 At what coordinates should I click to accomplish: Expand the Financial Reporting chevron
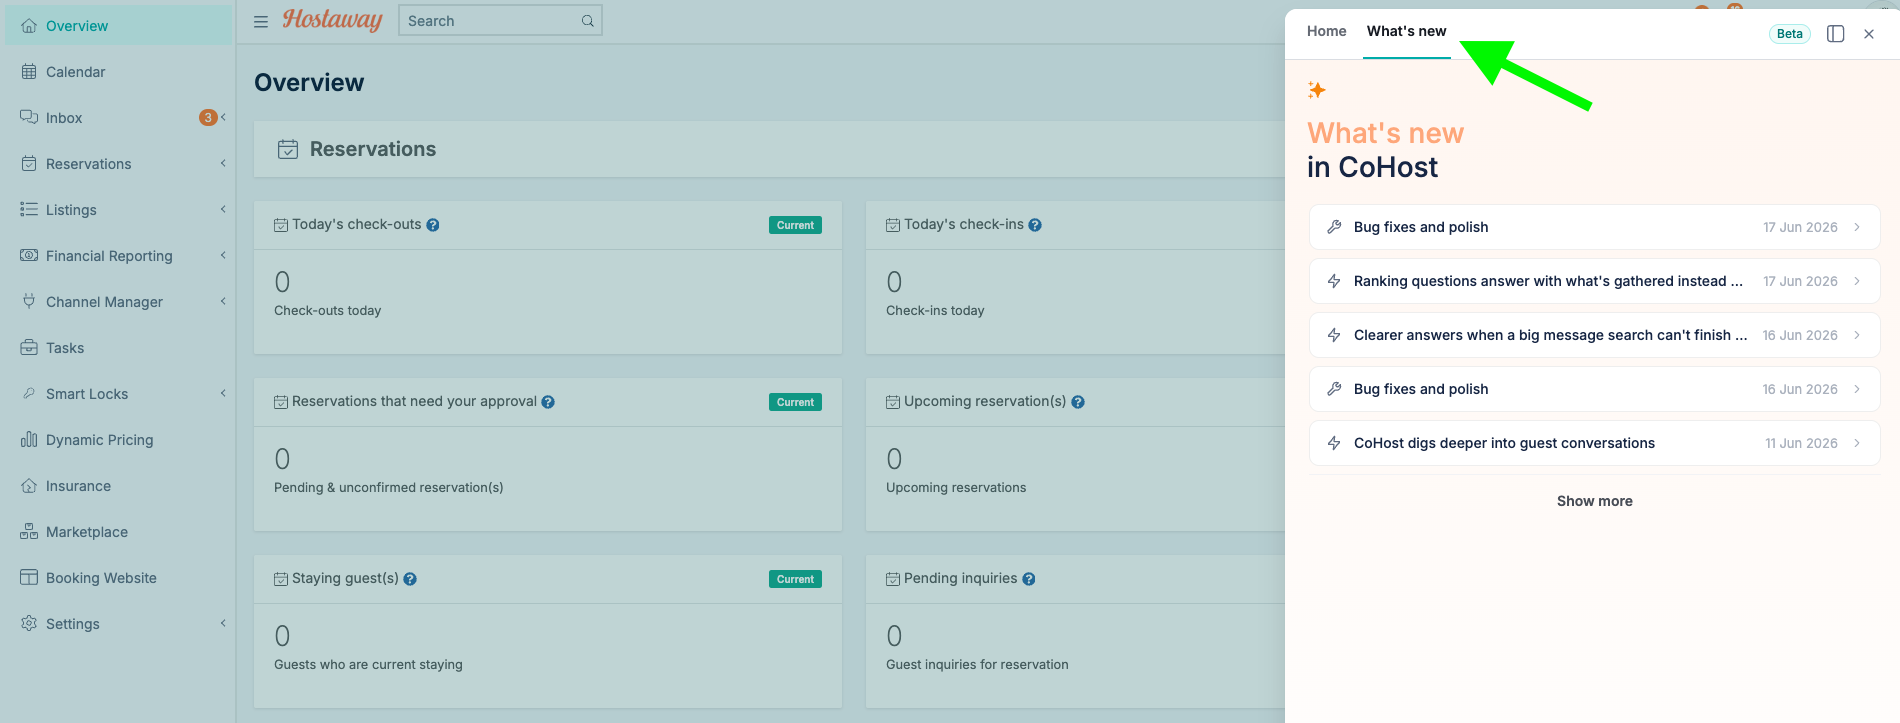223,256
